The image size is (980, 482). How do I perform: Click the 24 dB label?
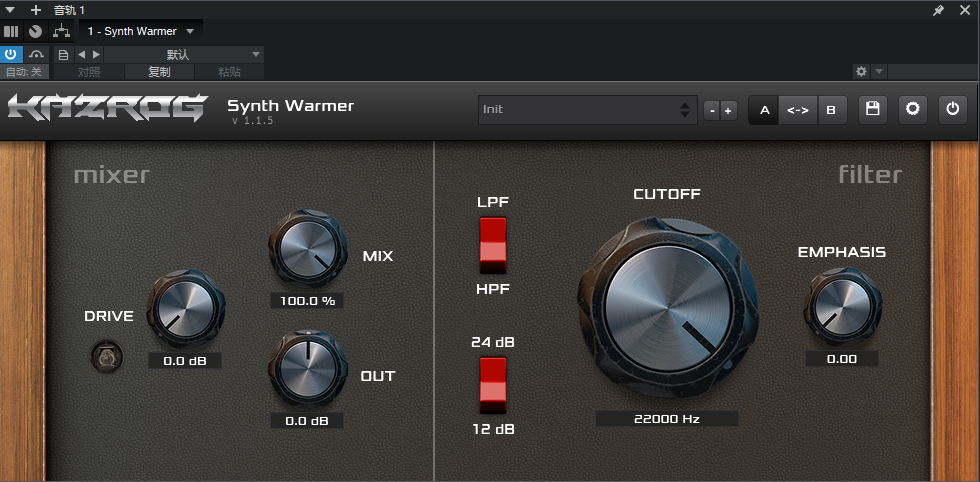click(x=493, y=343)
